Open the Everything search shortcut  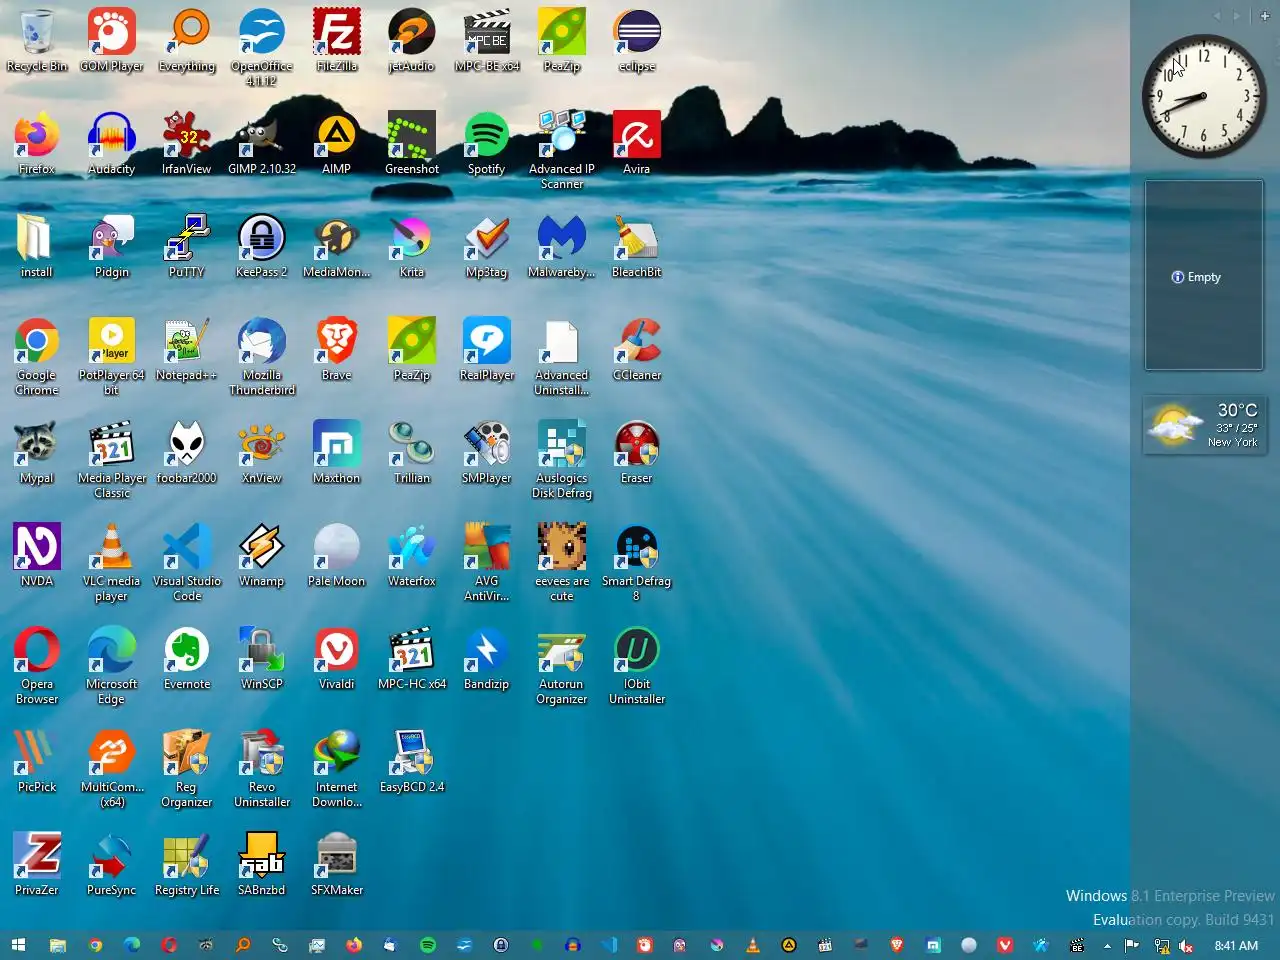pos(187,41)
